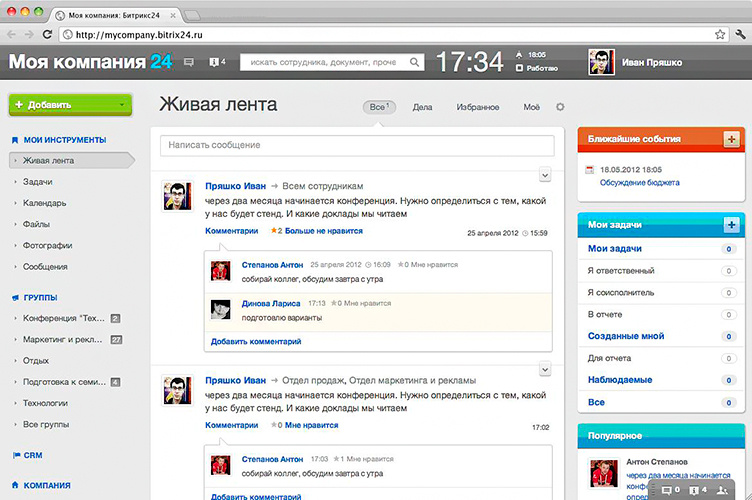Click Добавить комментарий under first post
Viewport: 752px width, 500px height.
256,341
